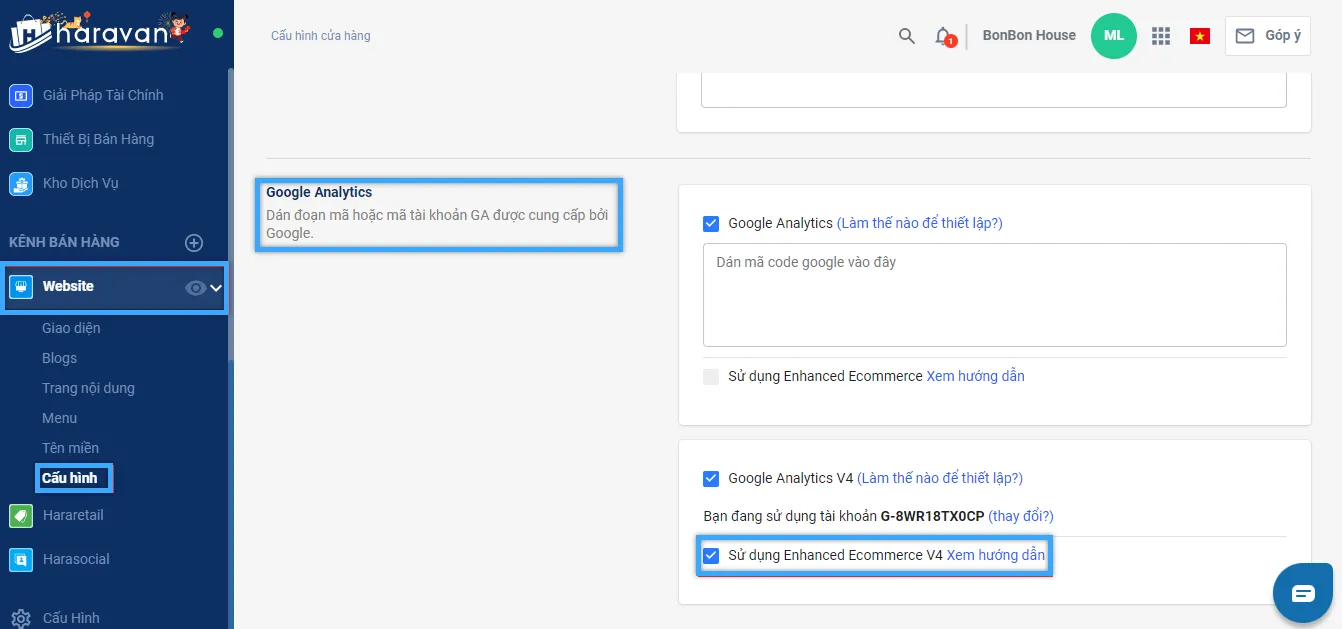Open bottom Cấu Hình settings
Viewport: 1342px width, 629px height.
point(71,618)
